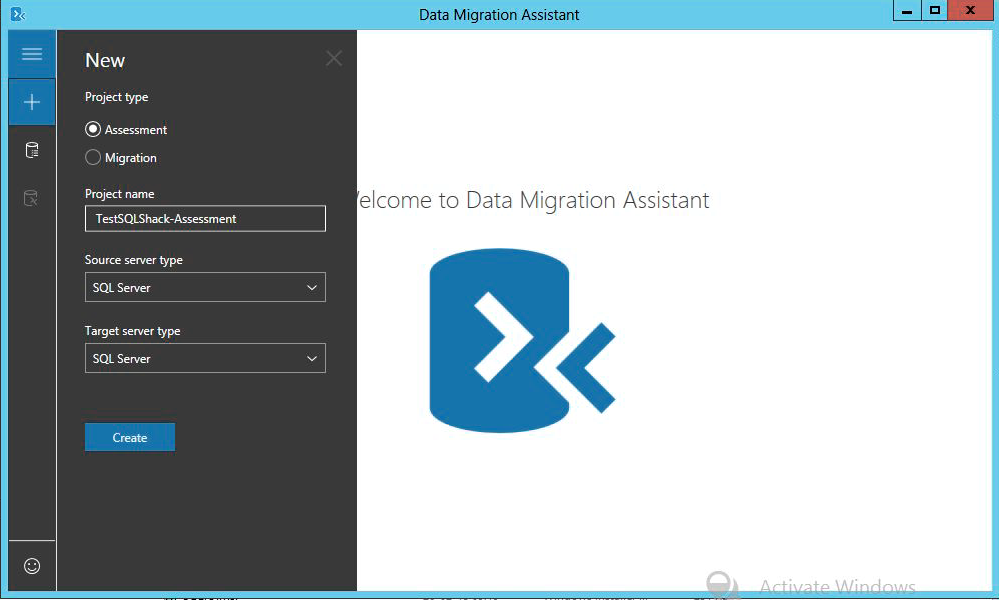Click the large Data Migration Assistant logo
The height and width of the screenshot is (600, 999).
(x=522, y=341)
